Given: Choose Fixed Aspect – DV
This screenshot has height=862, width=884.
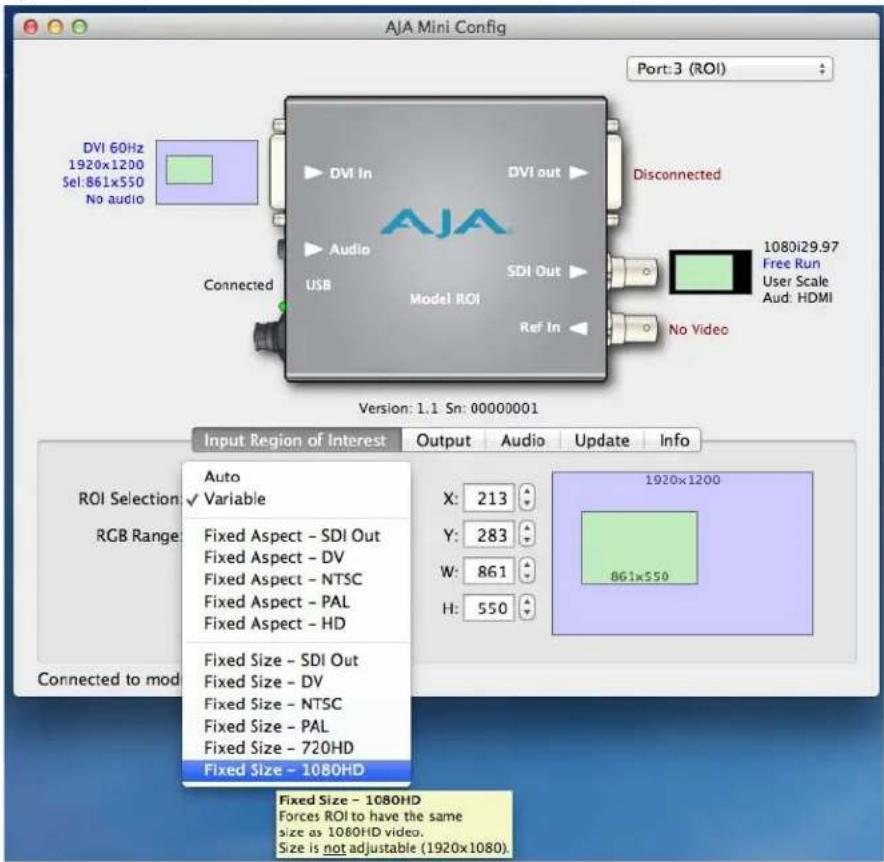Looking at the screenshot, I should click(x=297, y=558).
